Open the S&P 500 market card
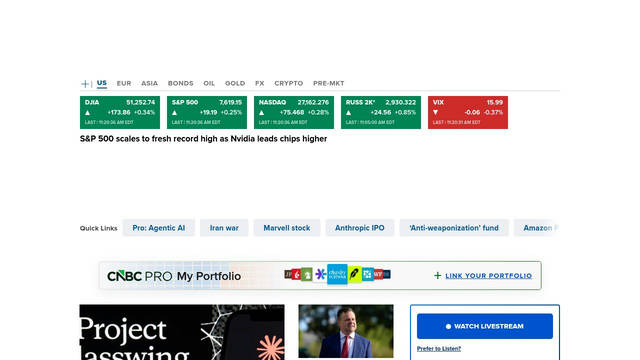Screen dimensions: 640x360 [207, 112]
